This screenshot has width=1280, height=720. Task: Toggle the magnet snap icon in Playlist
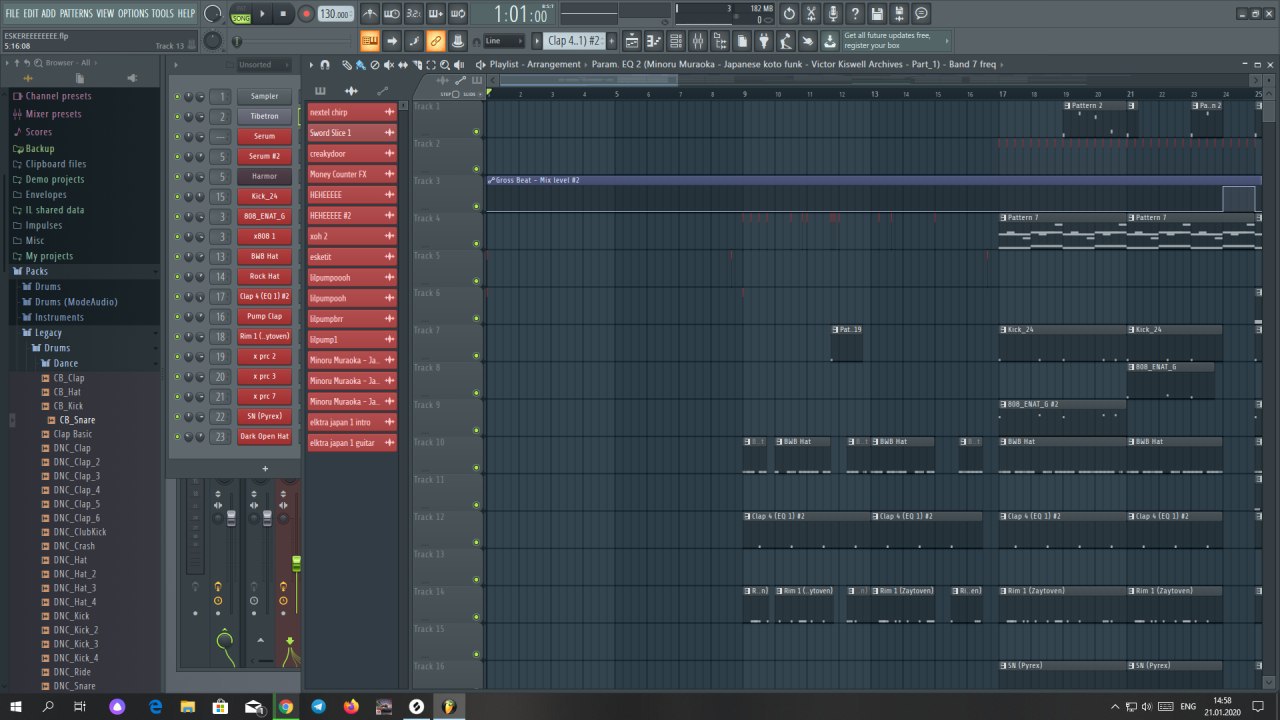click(325, 64)
